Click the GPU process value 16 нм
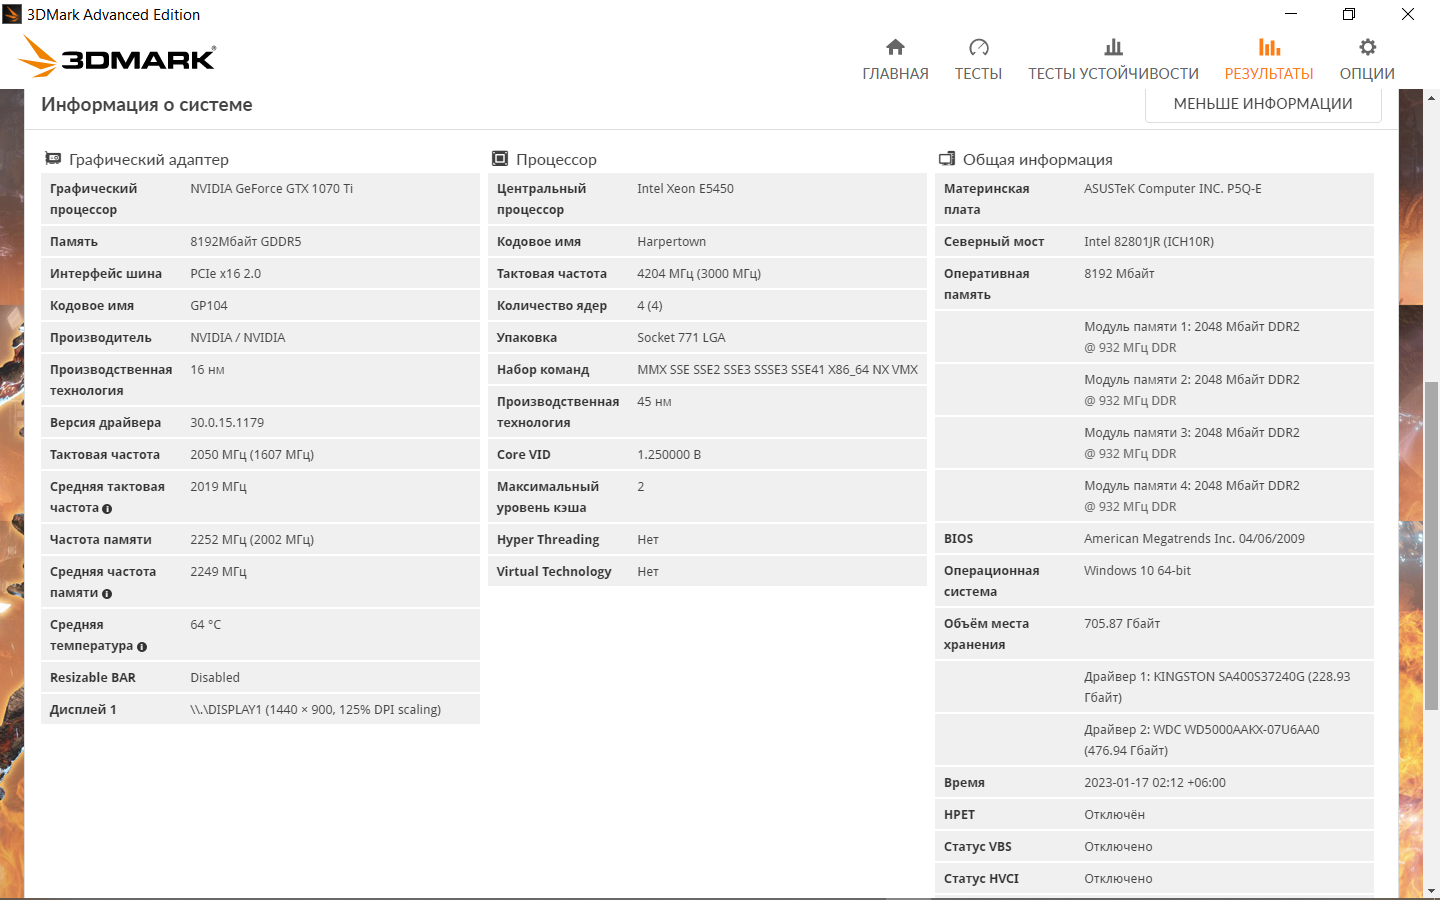The width and height of the screenshot is (1440, 900). 208,370
